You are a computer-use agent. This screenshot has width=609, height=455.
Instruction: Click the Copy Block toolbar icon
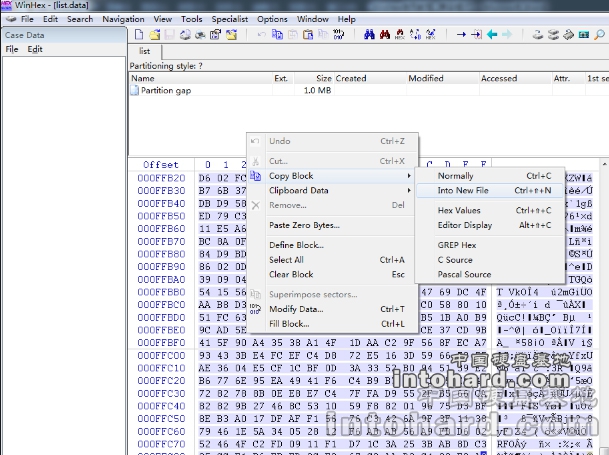277,35
